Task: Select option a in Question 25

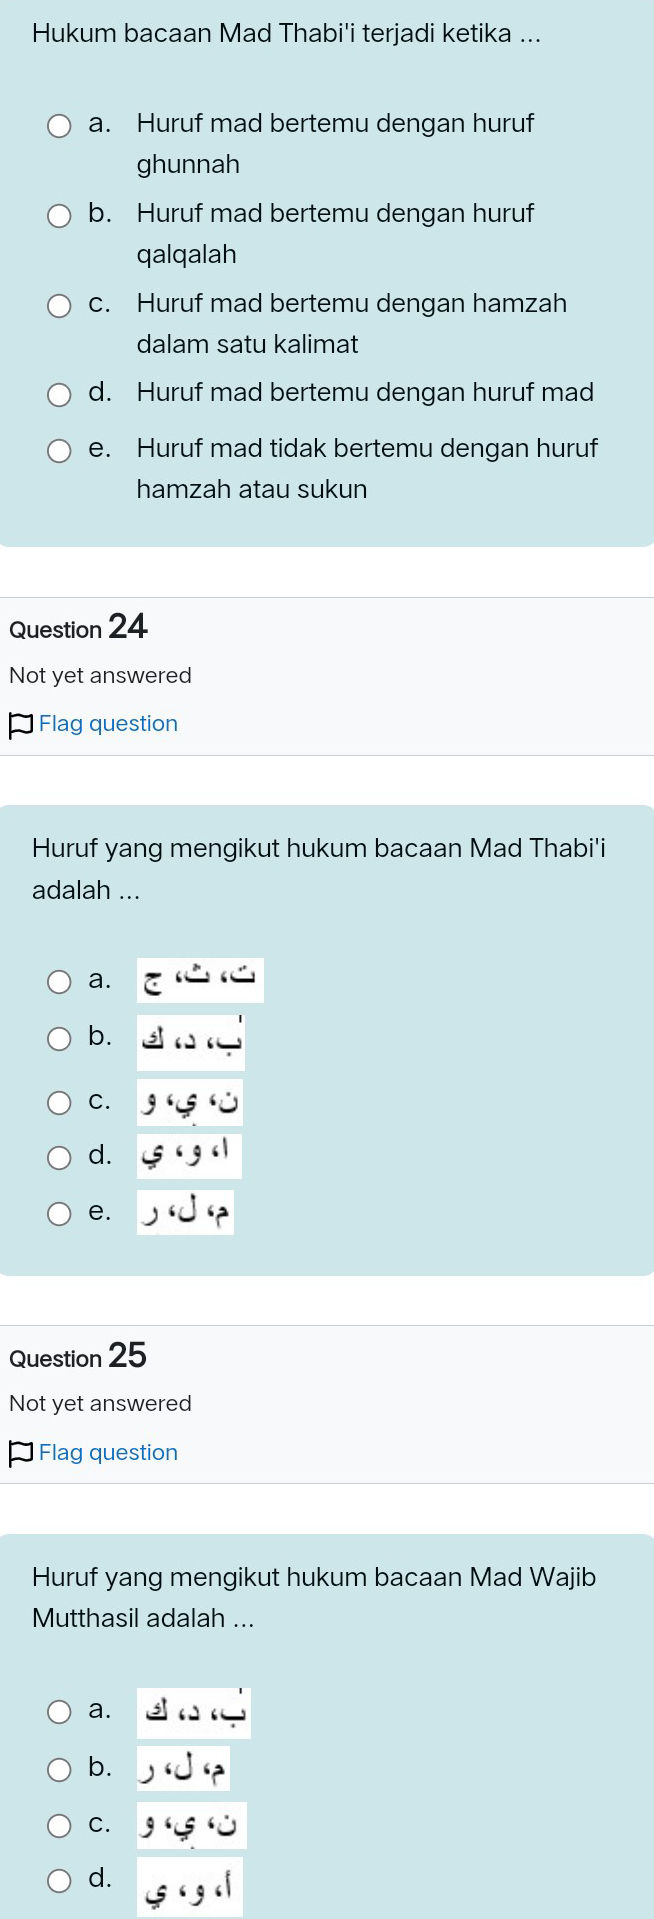Action: pos(59,1711)
